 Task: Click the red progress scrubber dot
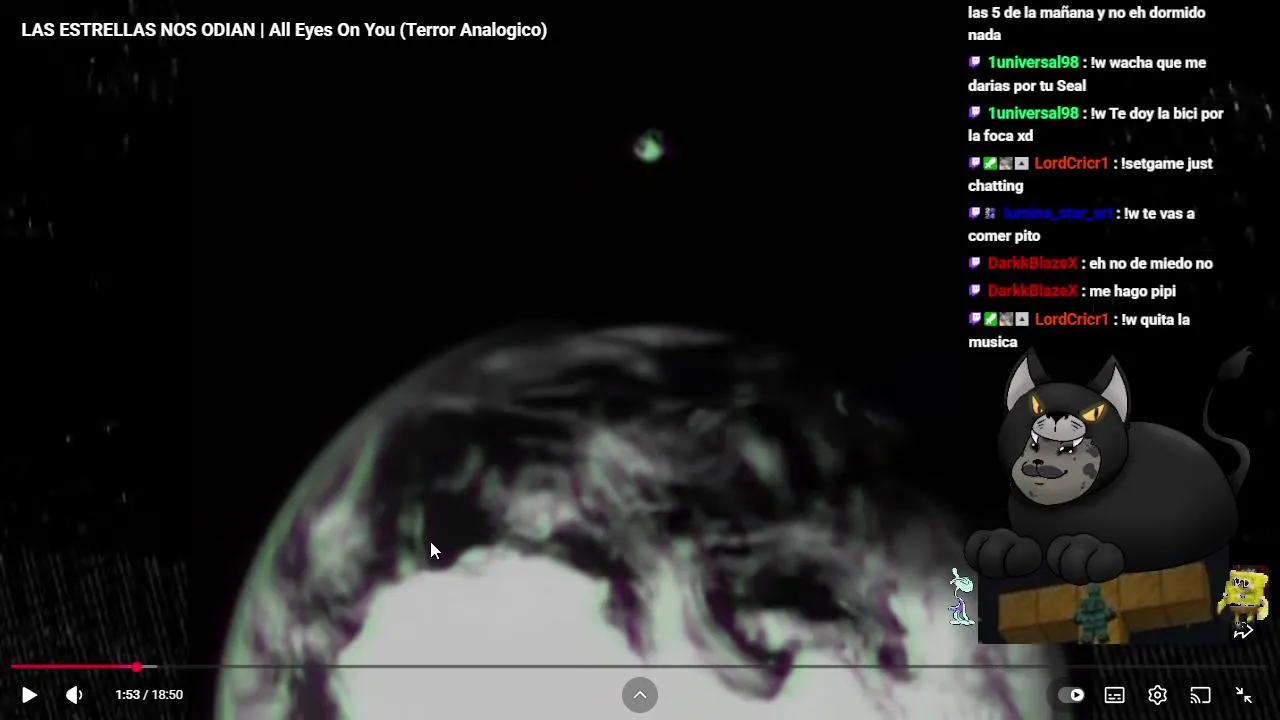point(137,666)
